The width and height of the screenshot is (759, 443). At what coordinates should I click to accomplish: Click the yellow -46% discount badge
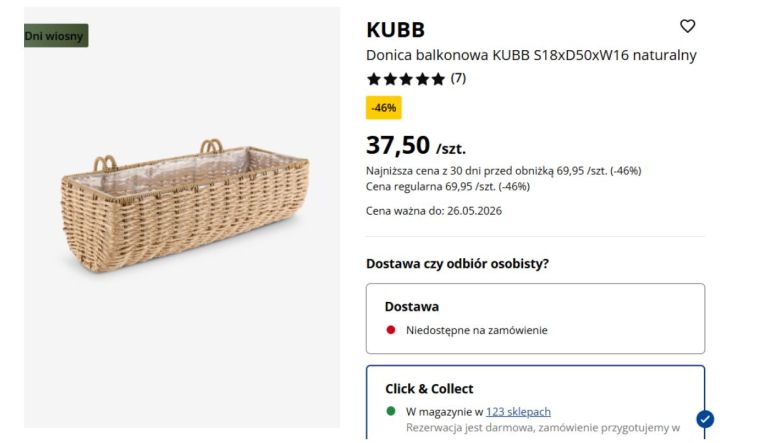coord(383,108)
